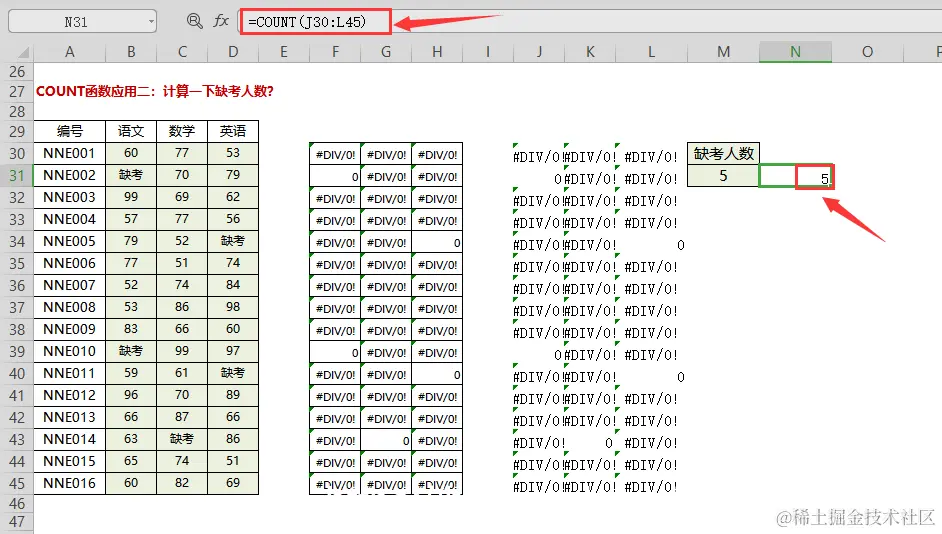Click '缺考' in the NNE014 row
942x534 pixels.
click(x=182, y=439)
